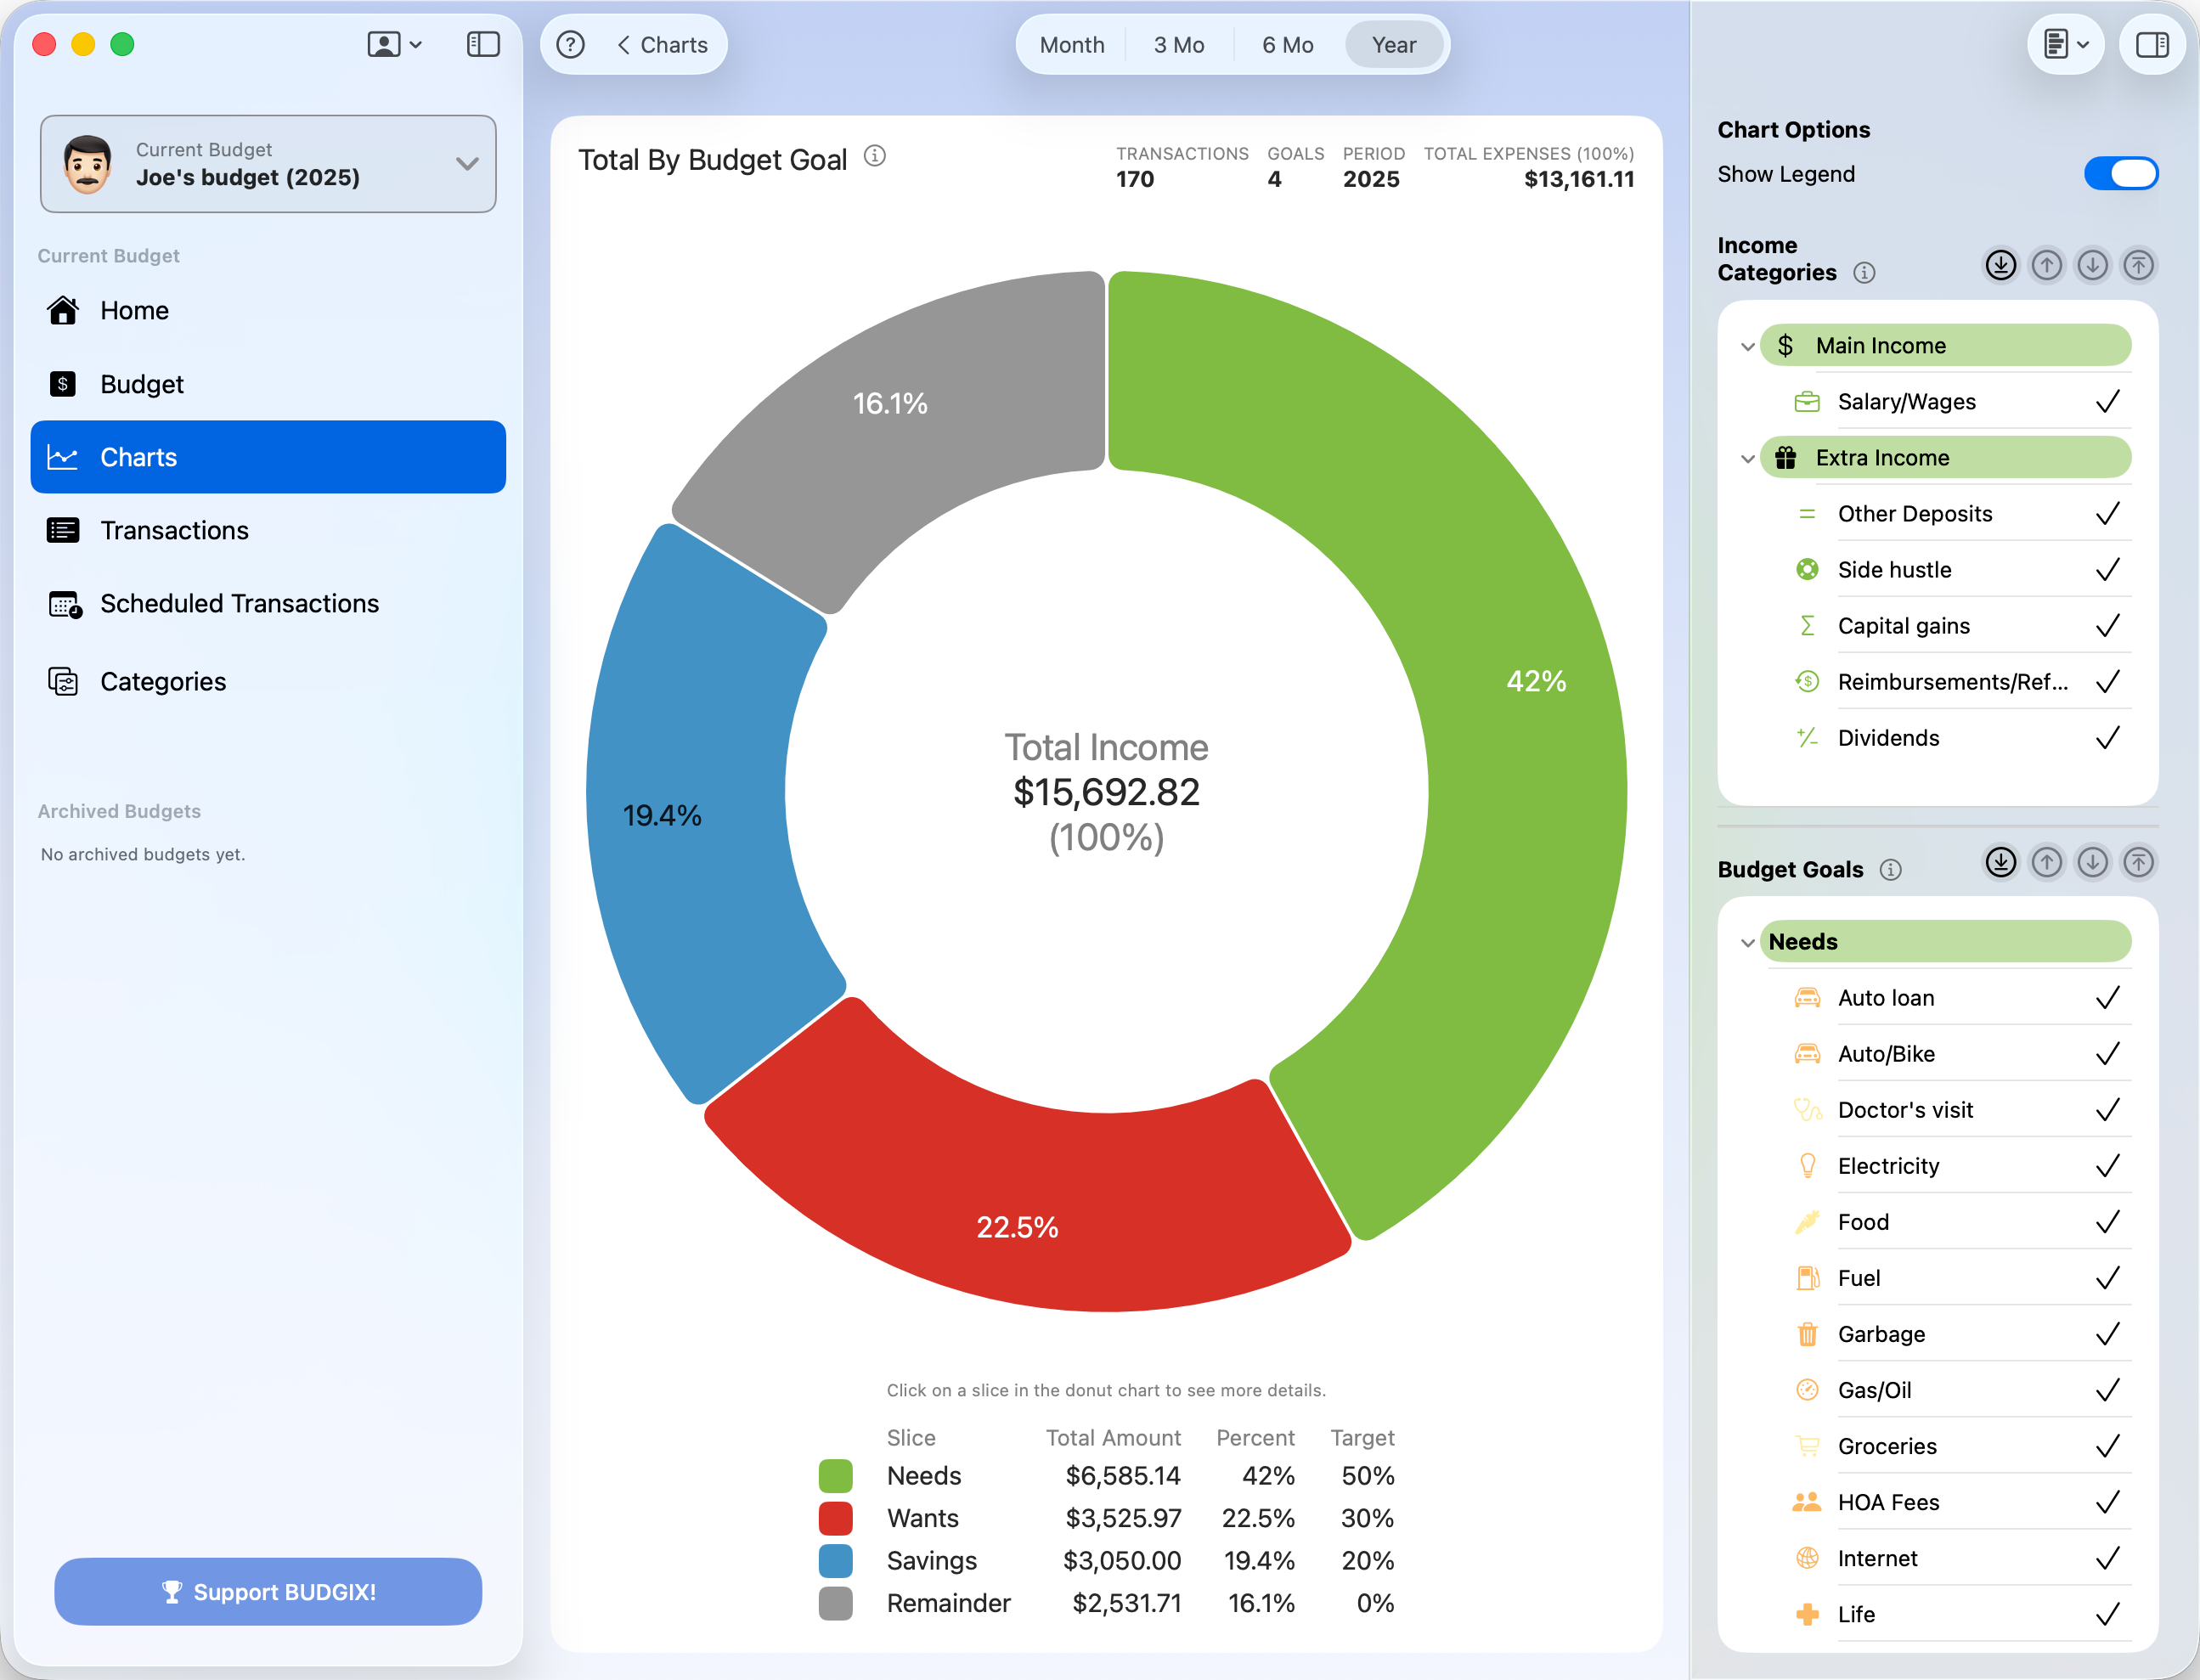This screenshot has width=2200, height=1680.
Task: Click the info icon next to Income Categories
Action: point(1864,273)
